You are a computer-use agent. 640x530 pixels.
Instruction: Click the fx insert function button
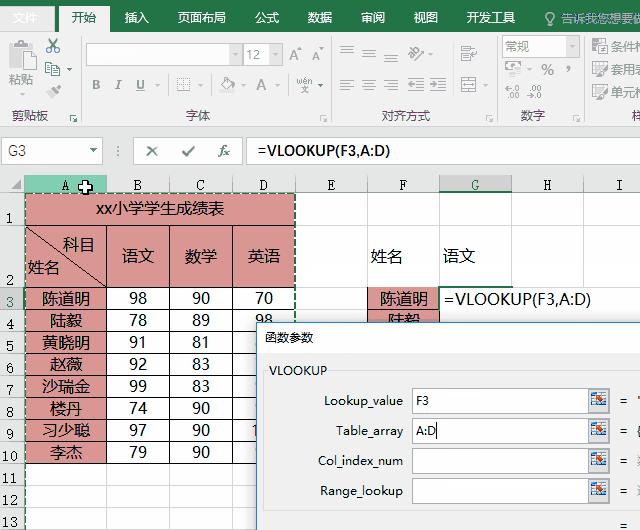tap(224, 151)
